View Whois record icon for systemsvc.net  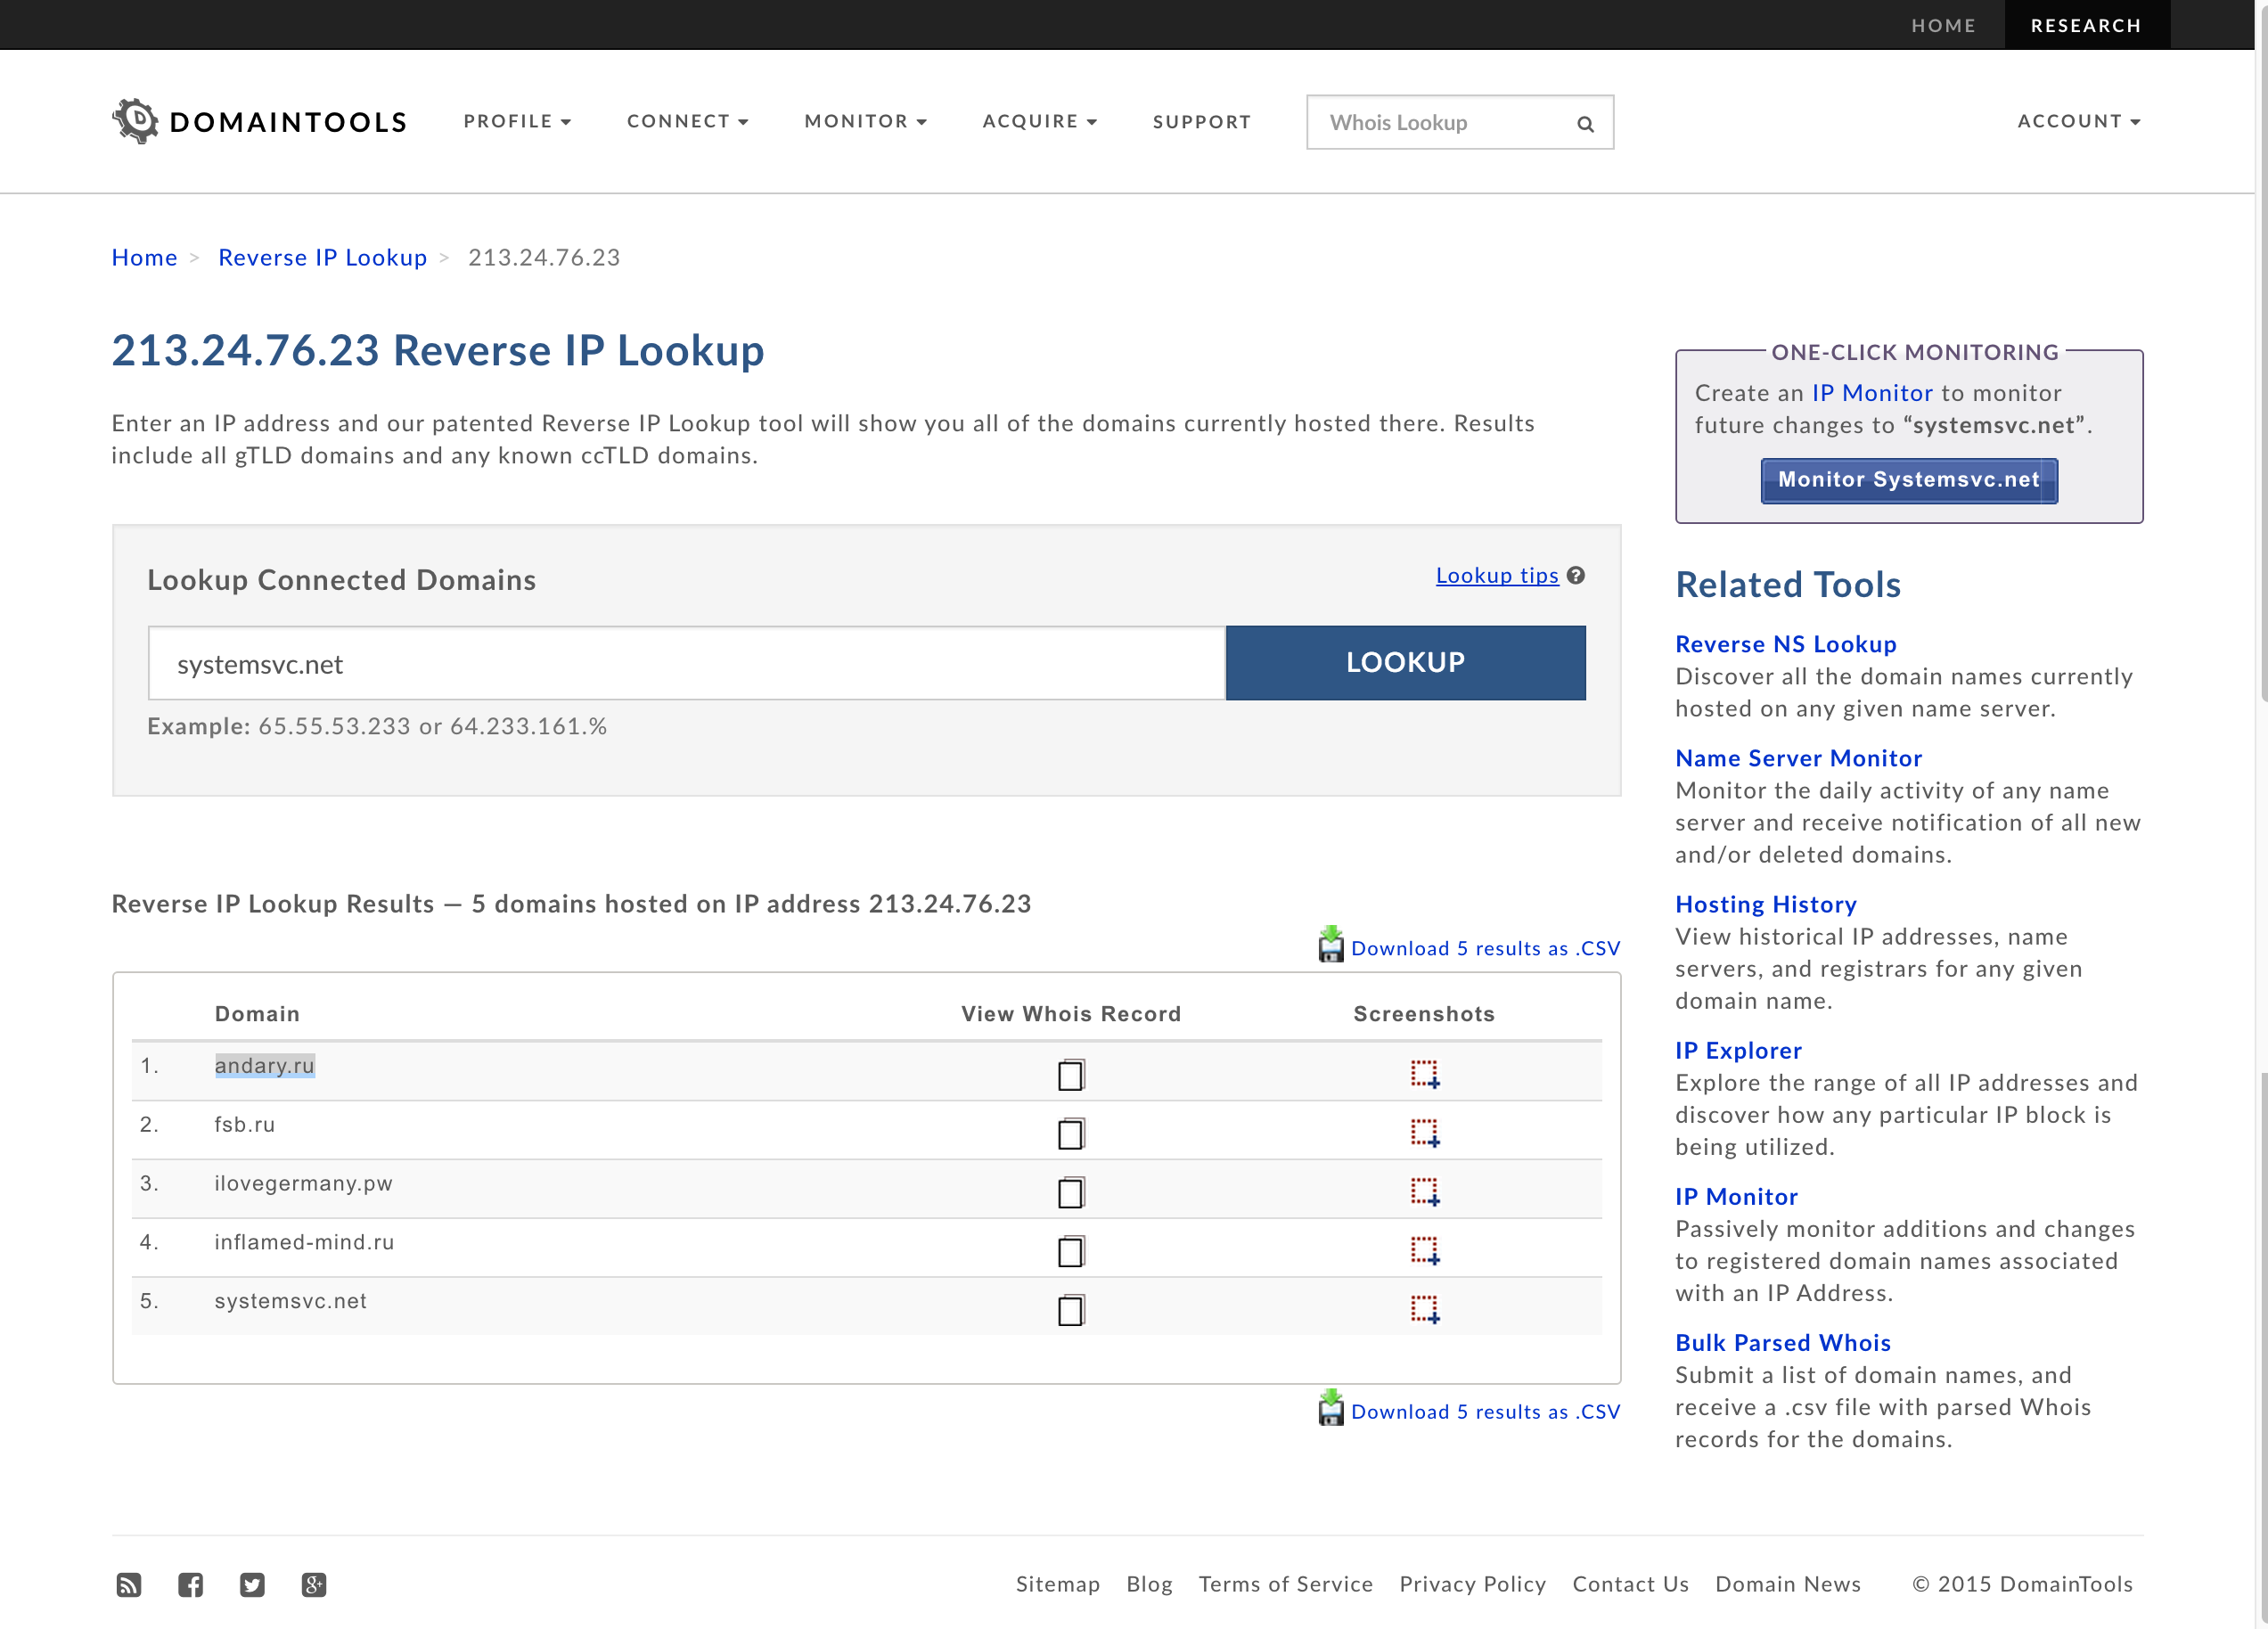click(x=1070, y=1309)
